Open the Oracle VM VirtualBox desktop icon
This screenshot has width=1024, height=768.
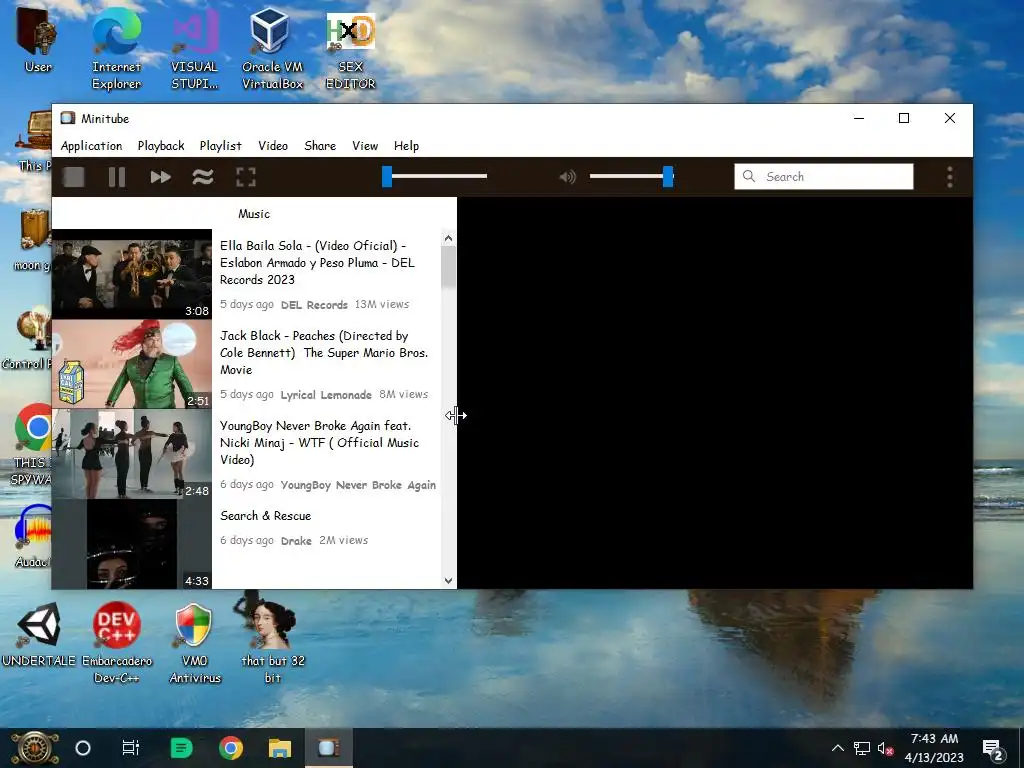pos(272,49)
